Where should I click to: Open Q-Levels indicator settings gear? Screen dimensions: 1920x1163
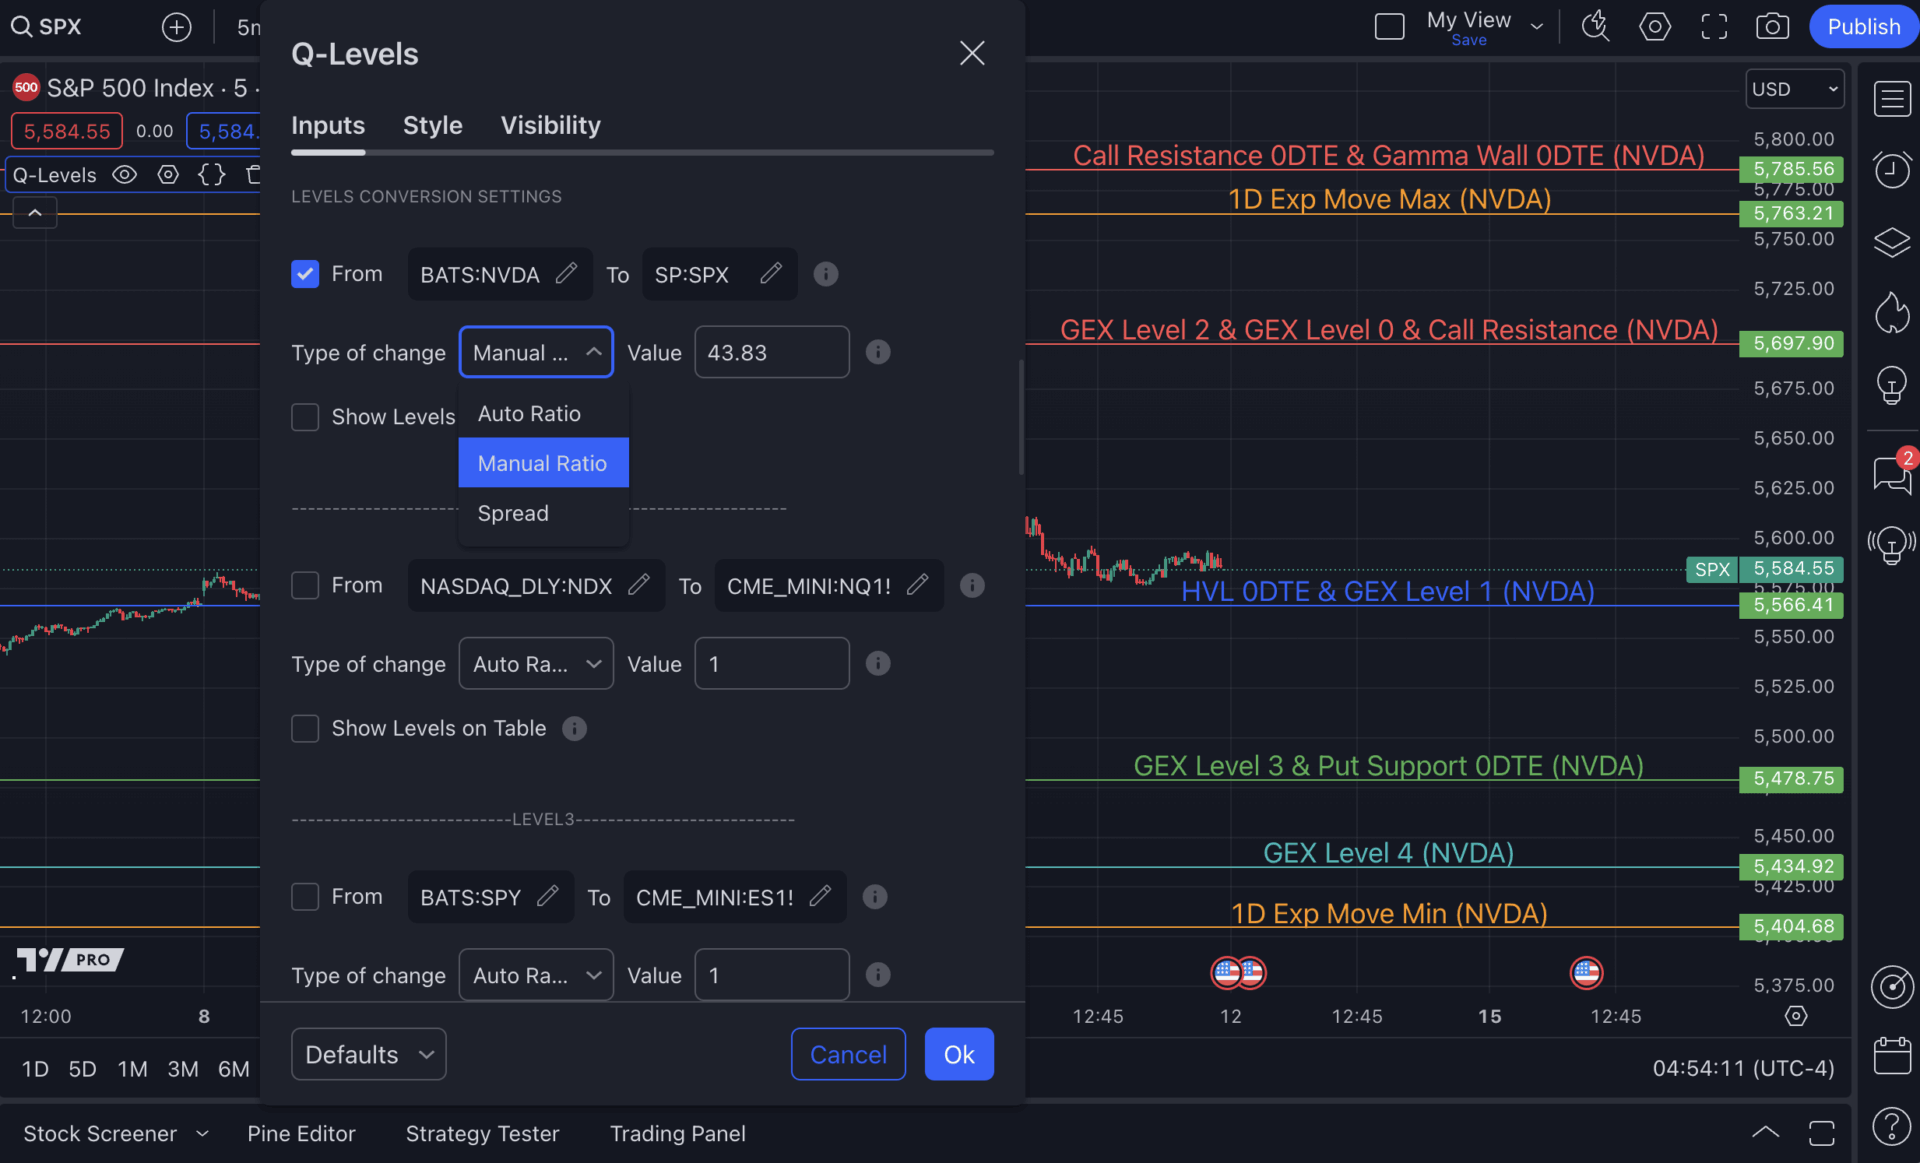point(168,175)
